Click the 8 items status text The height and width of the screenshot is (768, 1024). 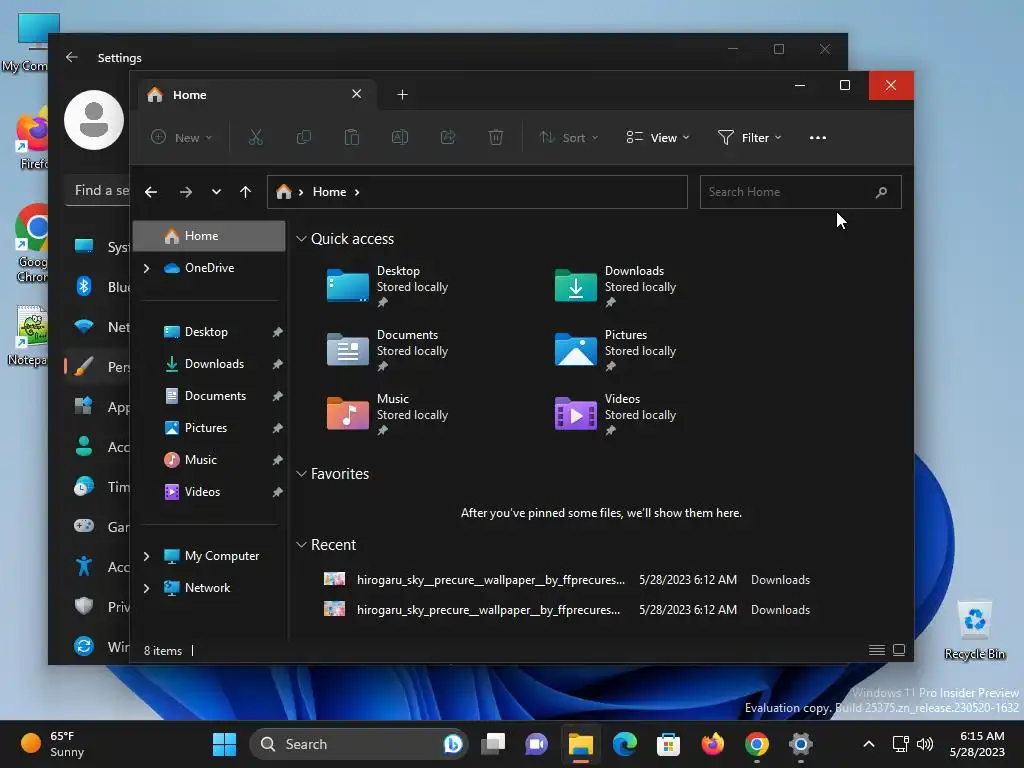(x=163, y=651)
